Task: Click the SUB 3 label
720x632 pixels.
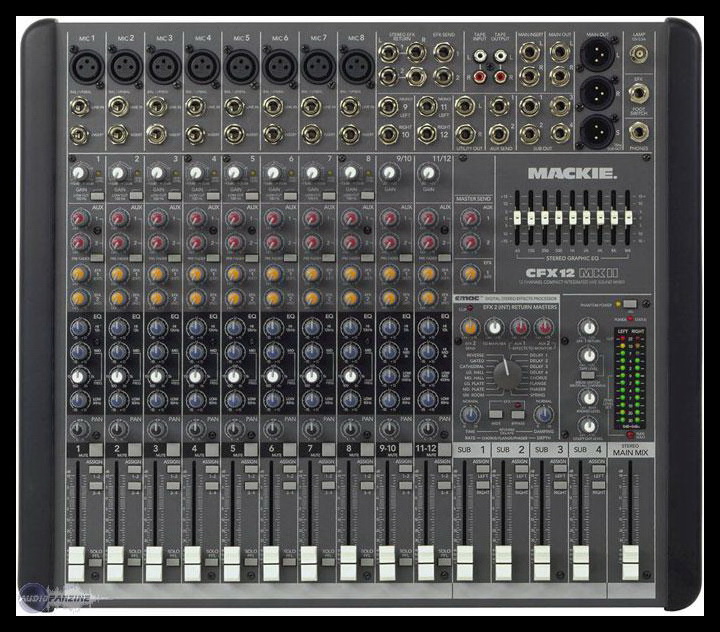Action: point(549,450)
